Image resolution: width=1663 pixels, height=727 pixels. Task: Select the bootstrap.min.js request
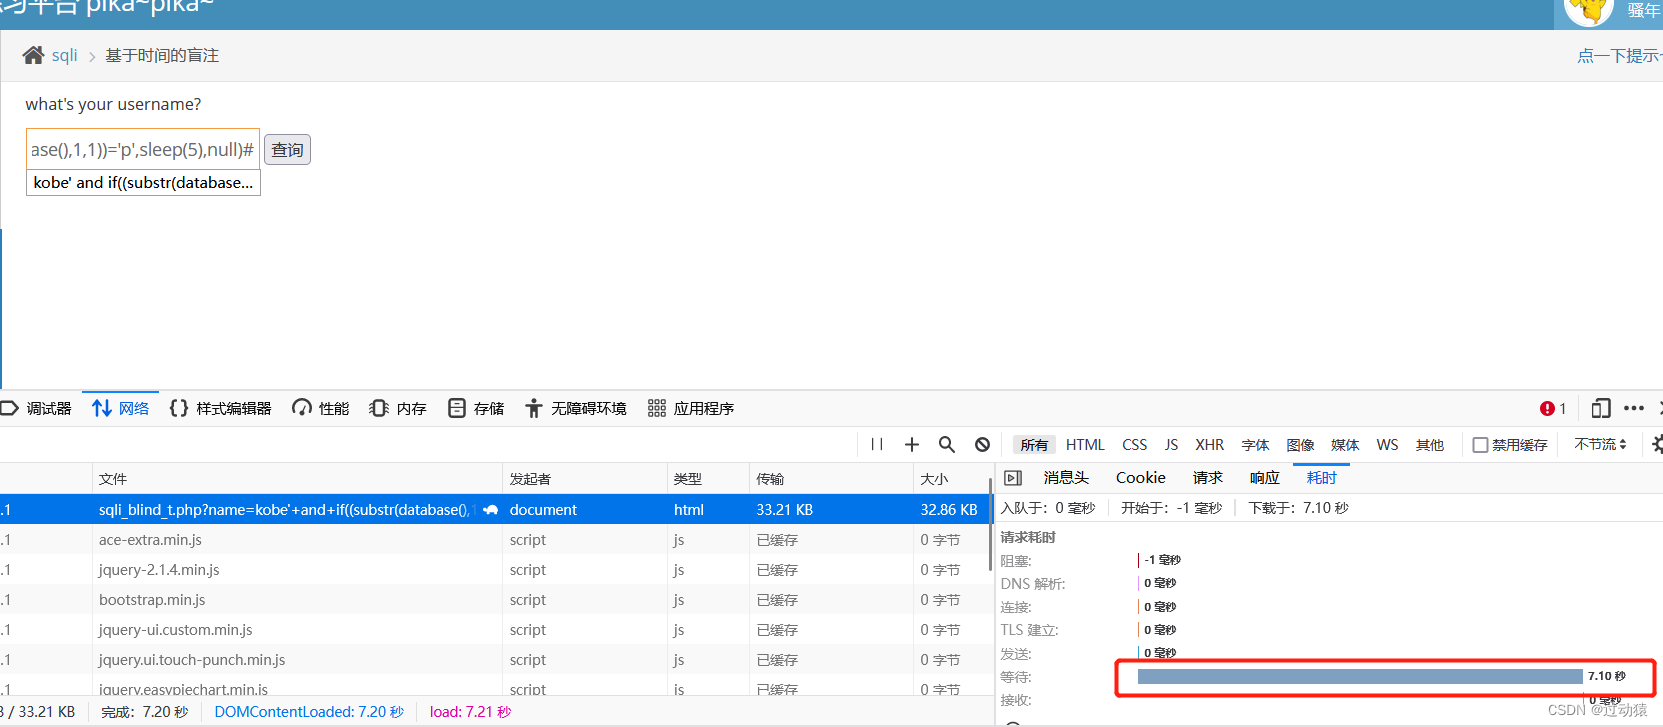tap(495, 600)
